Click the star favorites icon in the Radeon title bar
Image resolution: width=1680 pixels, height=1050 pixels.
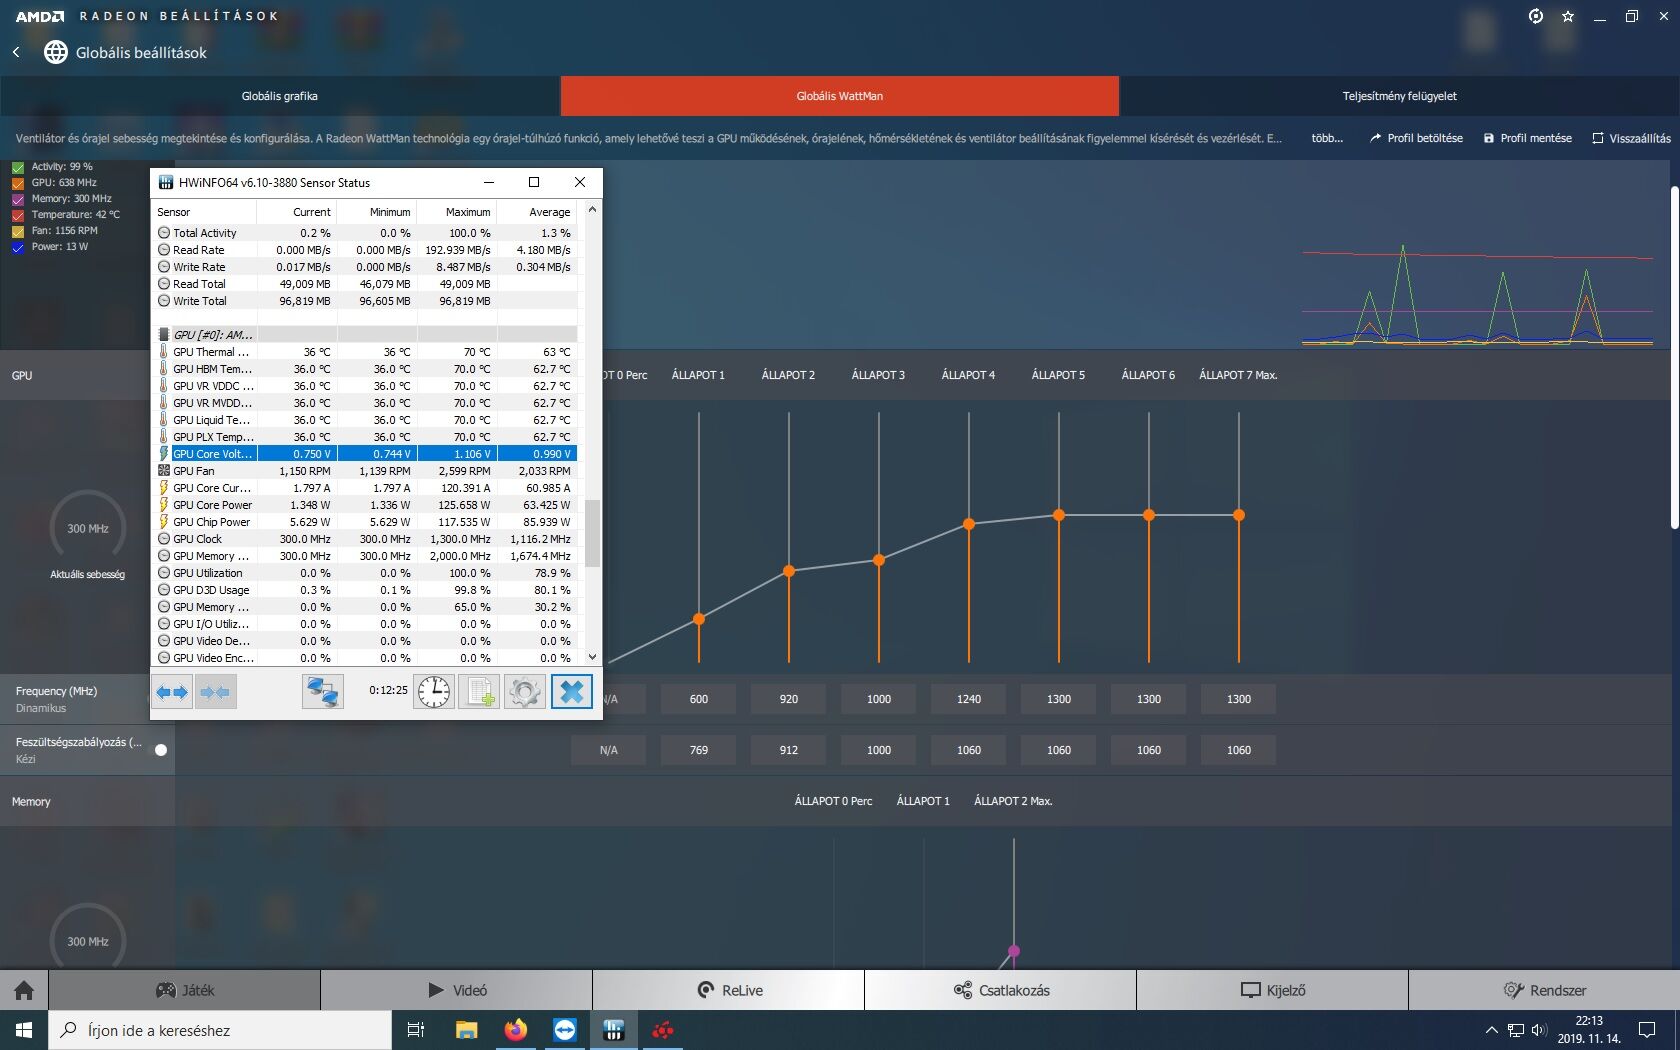click(x=1568, y=16)
